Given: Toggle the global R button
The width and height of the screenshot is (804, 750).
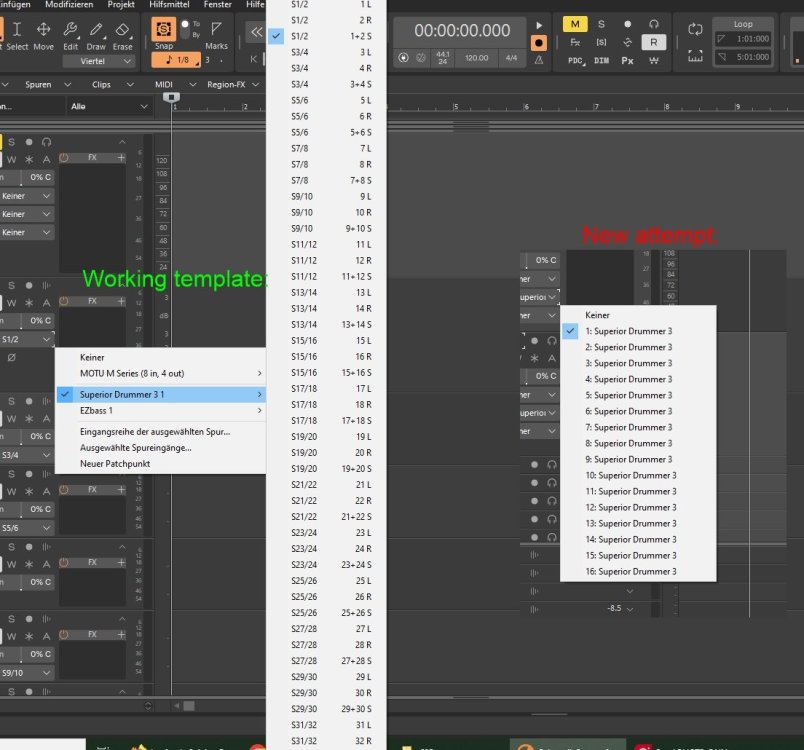Looking at the screenshot, I should pyautogui.click(x=653, y=42).
